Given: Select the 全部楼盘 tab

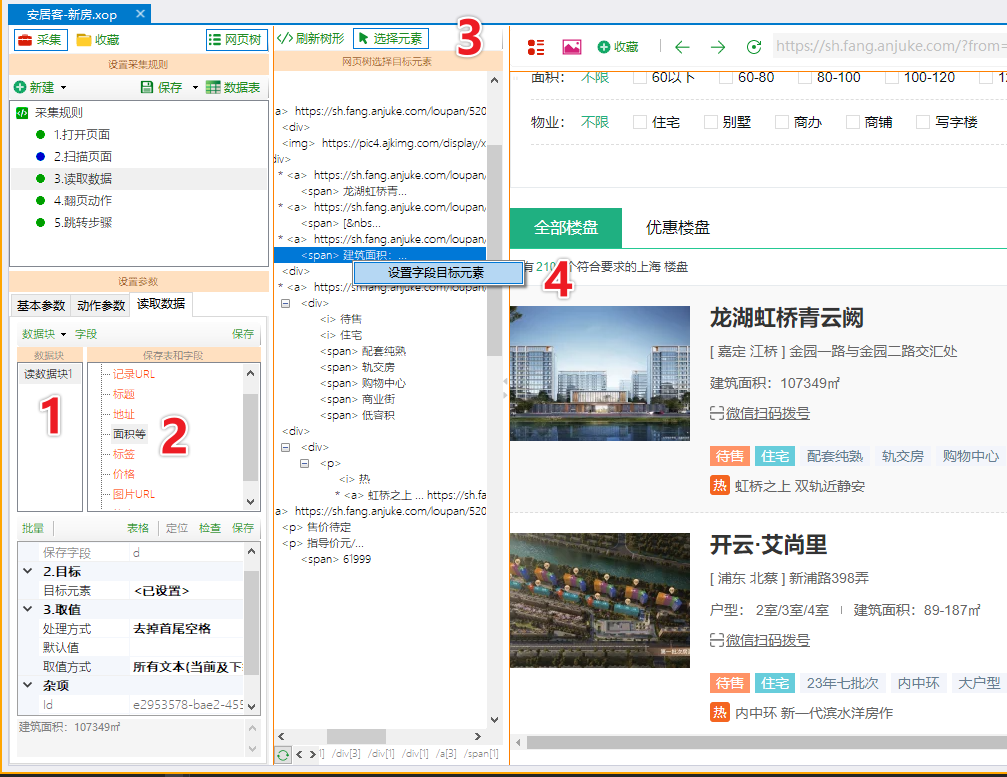Looking at the screenshot, I should pos(566,227).
